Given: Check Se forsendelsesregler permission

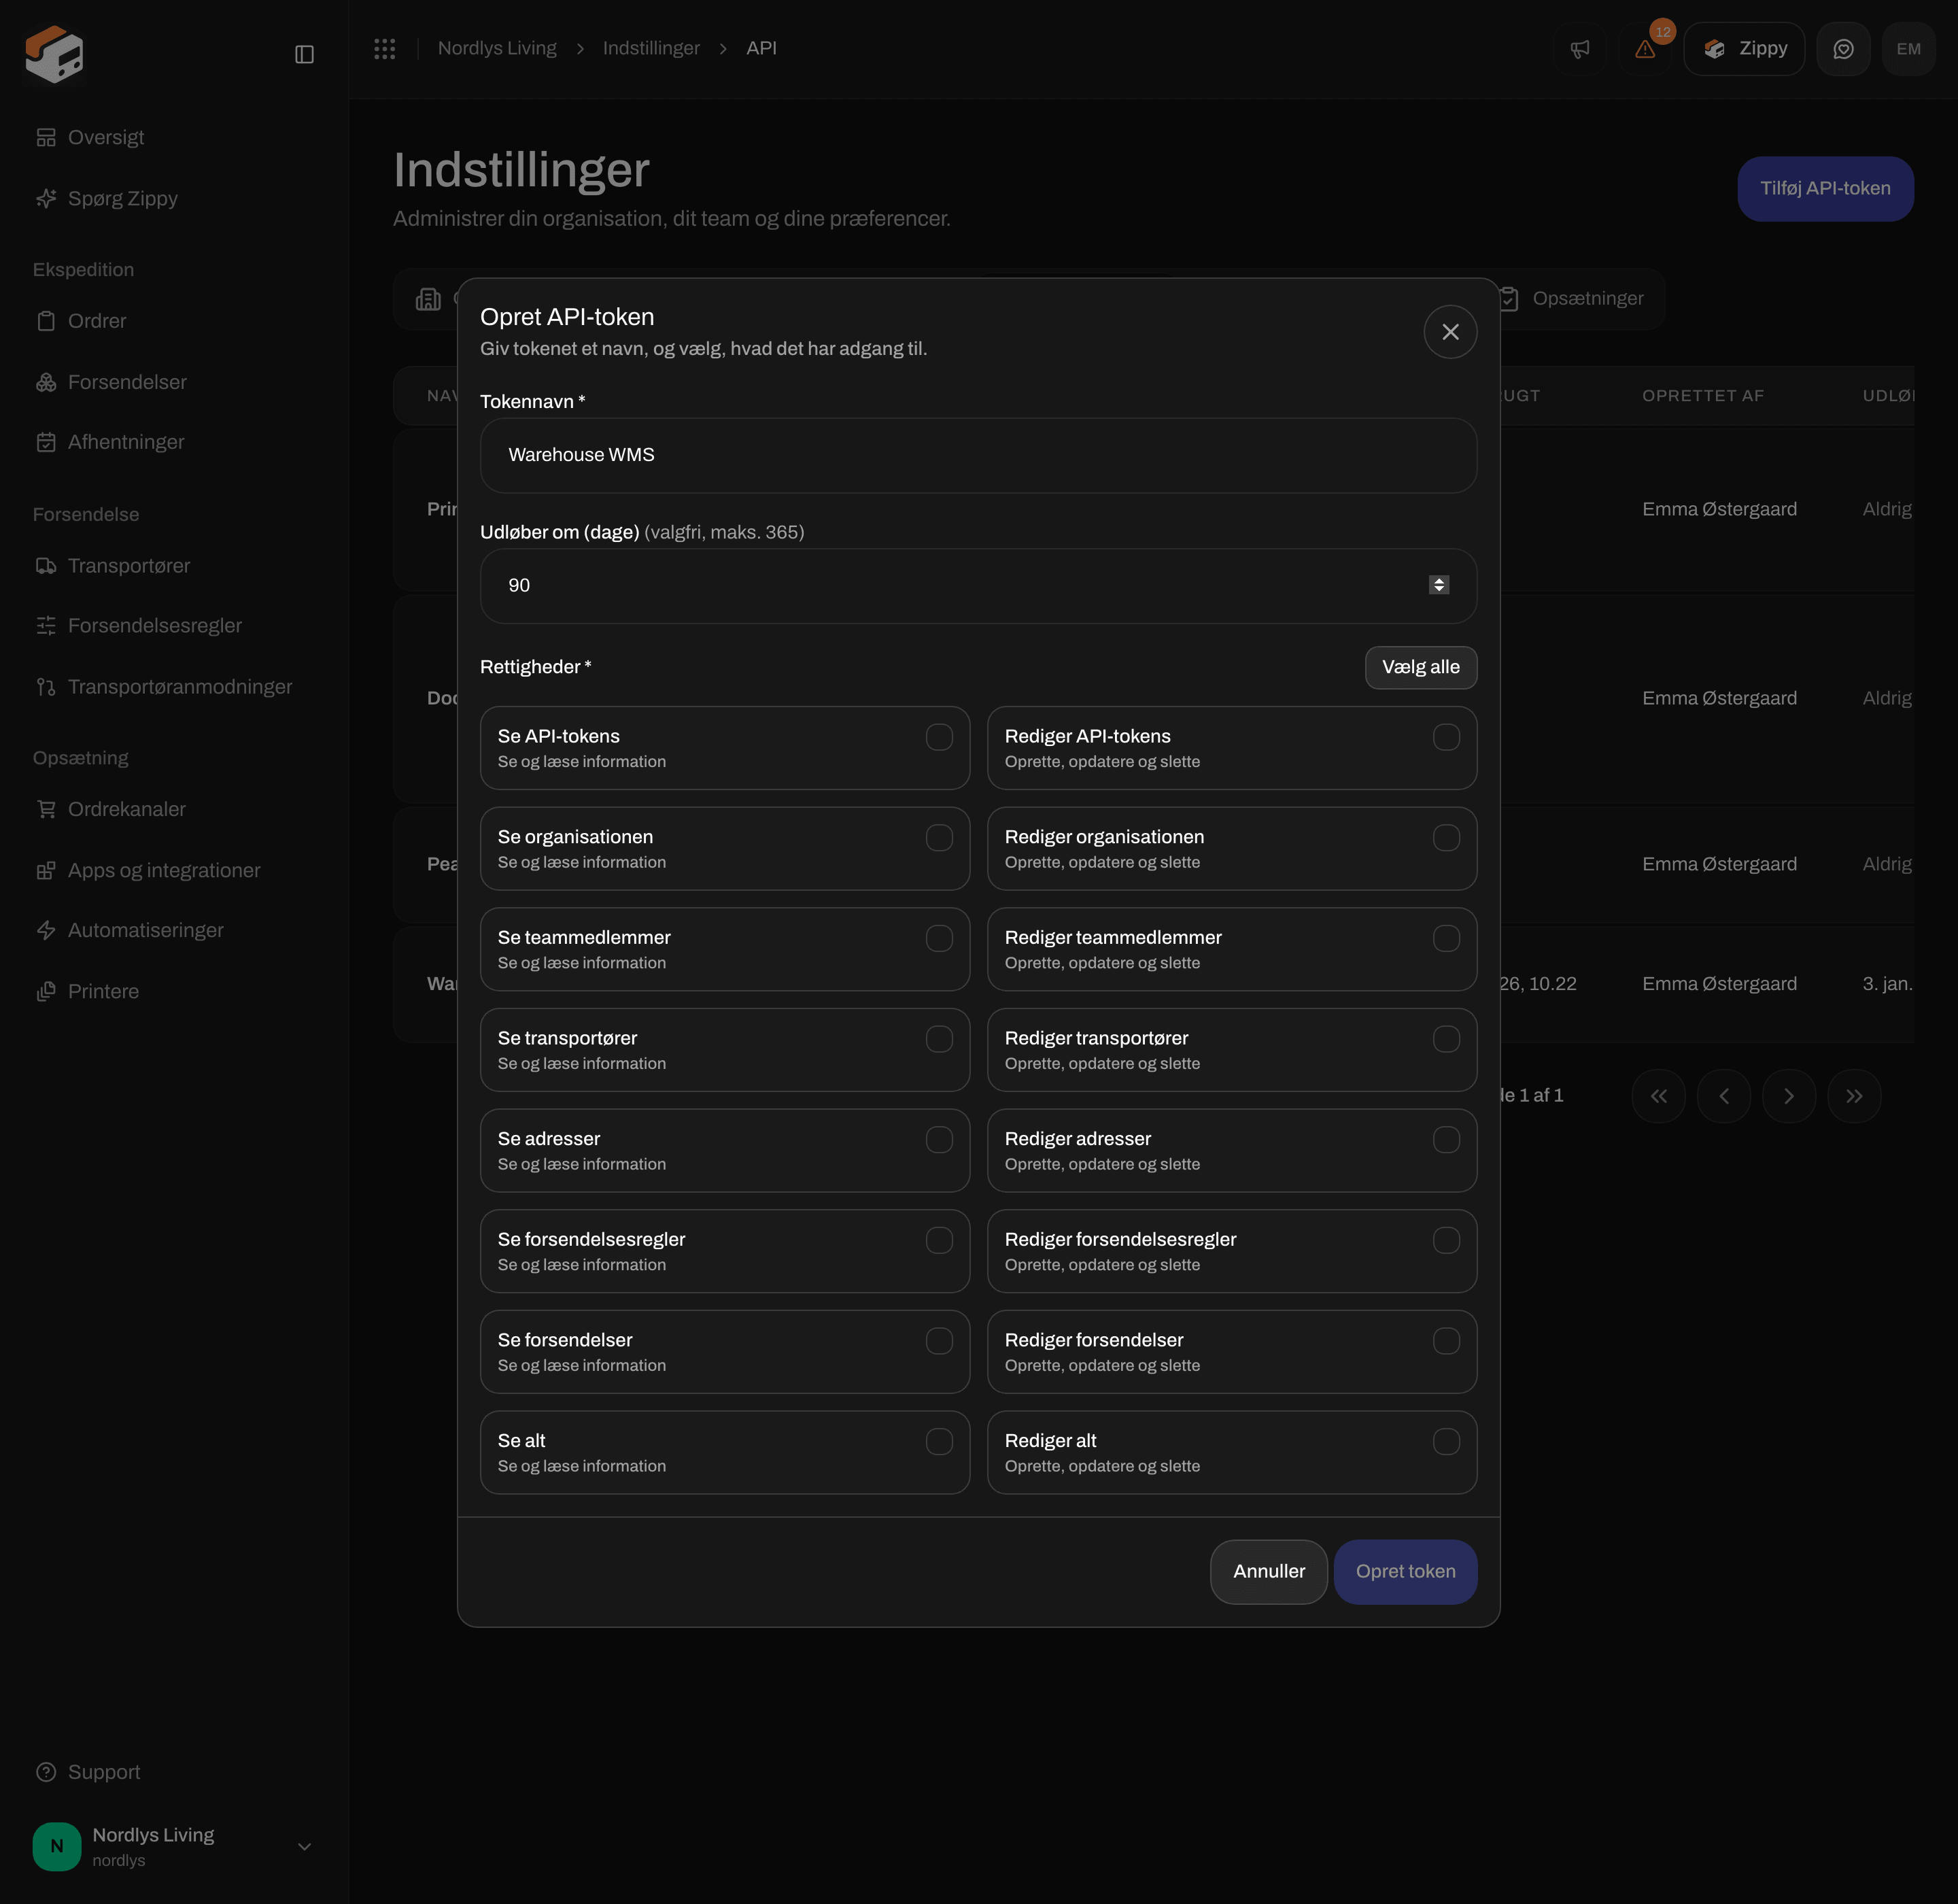Looking at the screenshot, I should (x=939, y=1240).
